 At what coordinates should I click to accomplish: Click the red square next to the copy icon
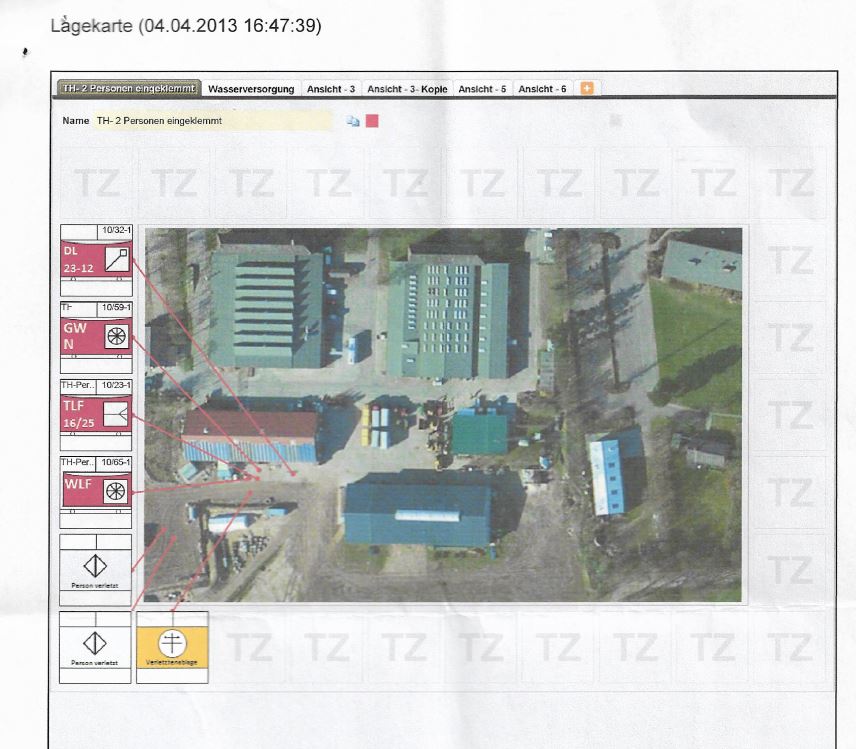point(372,121)
